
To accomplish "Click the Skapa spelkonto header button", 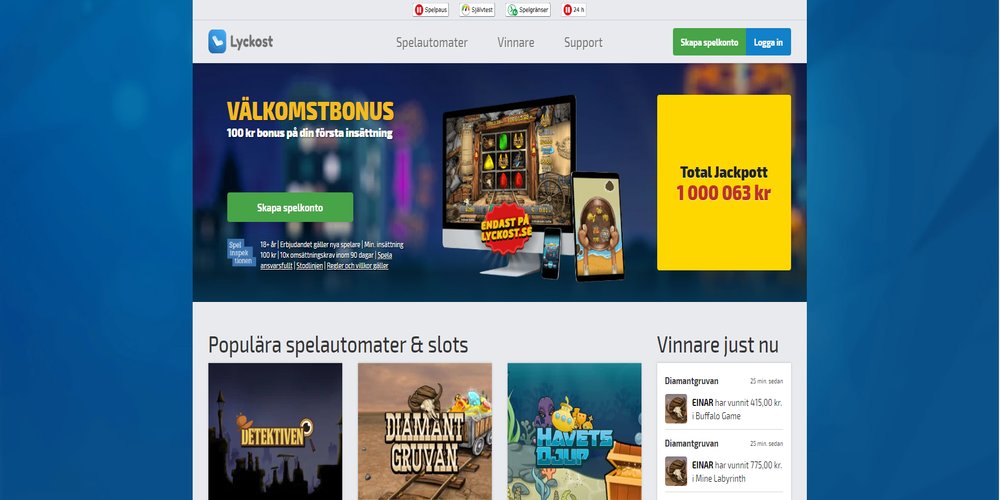I will coord(709,42).
